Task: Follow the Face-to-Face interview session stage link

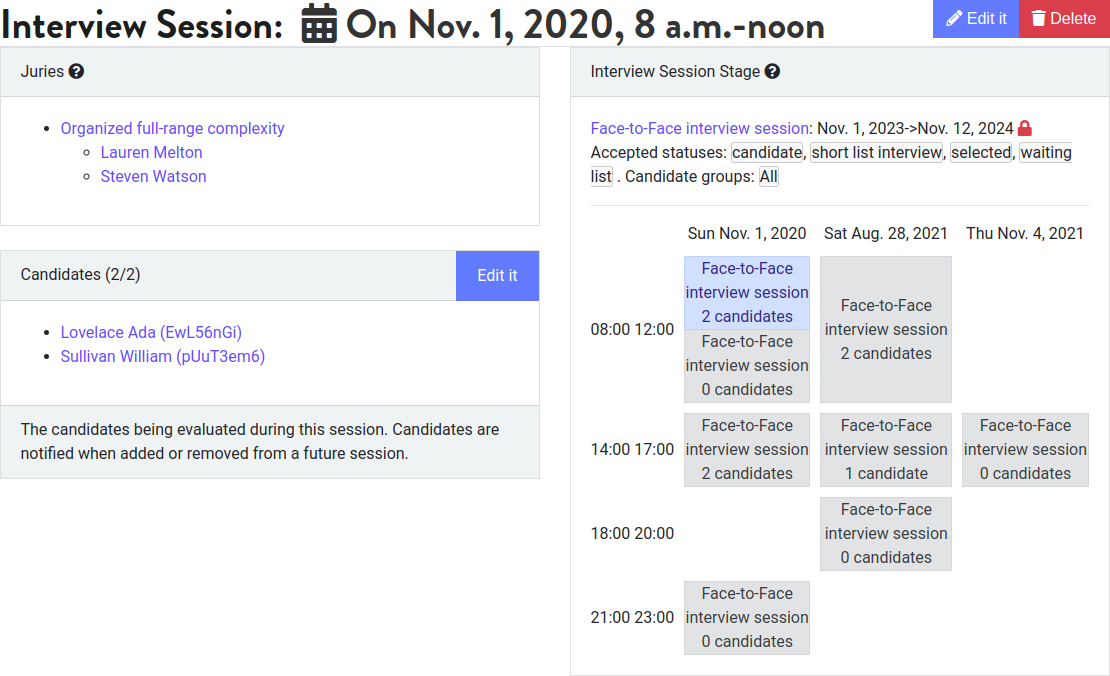Action: (x=699, y=128)
